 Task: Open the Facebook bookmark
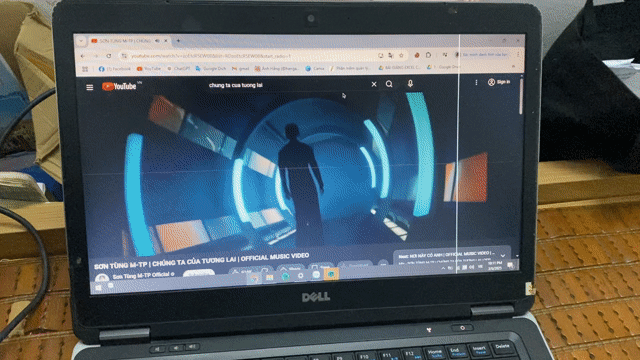point(115,69)
